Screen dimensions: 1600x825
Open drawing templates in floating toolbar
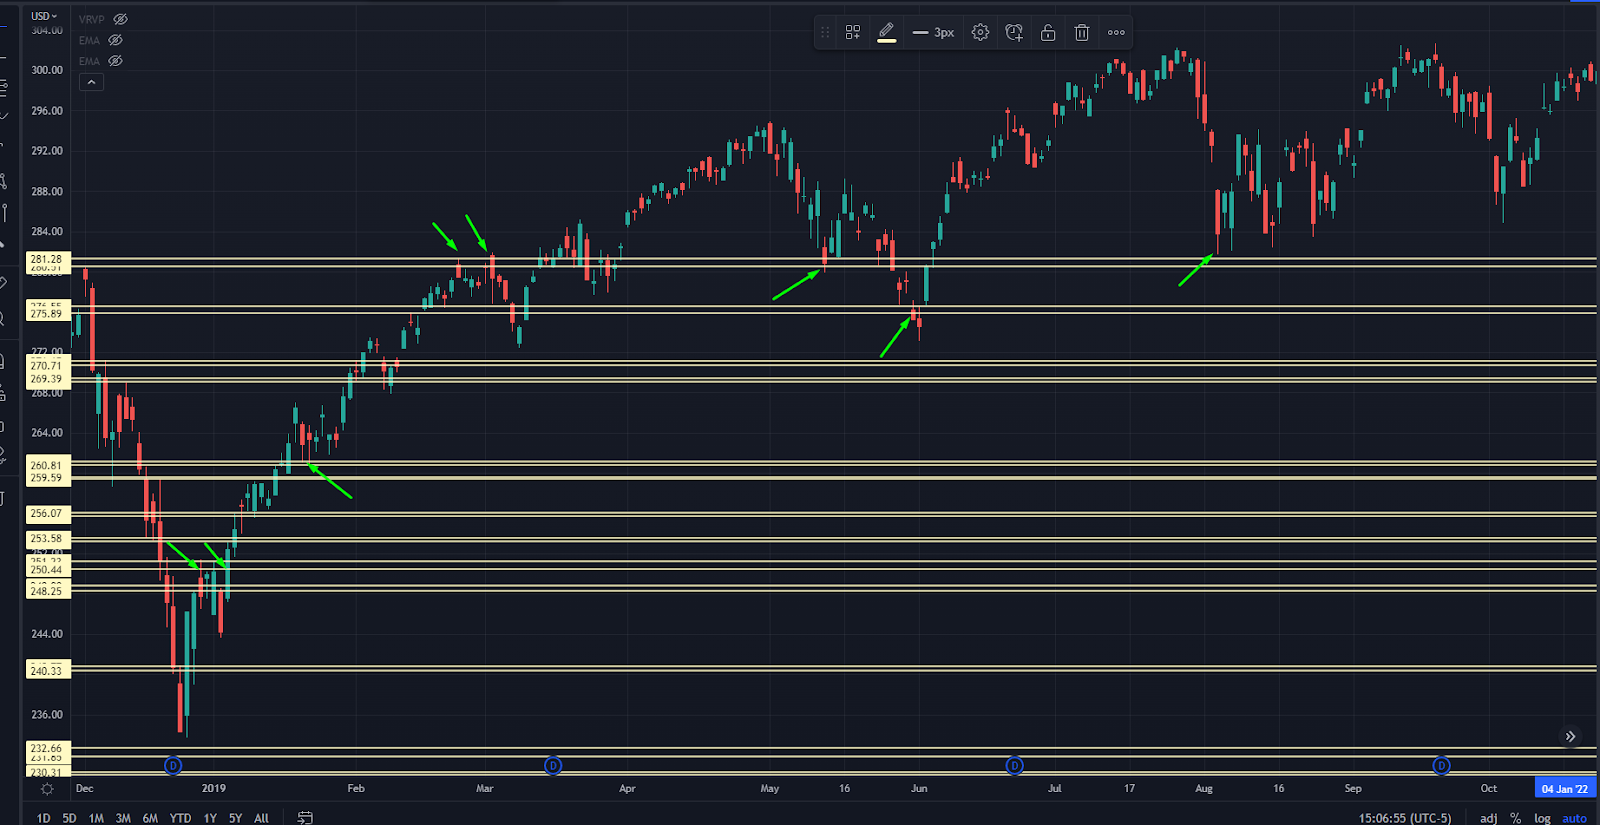pos(853,32)
